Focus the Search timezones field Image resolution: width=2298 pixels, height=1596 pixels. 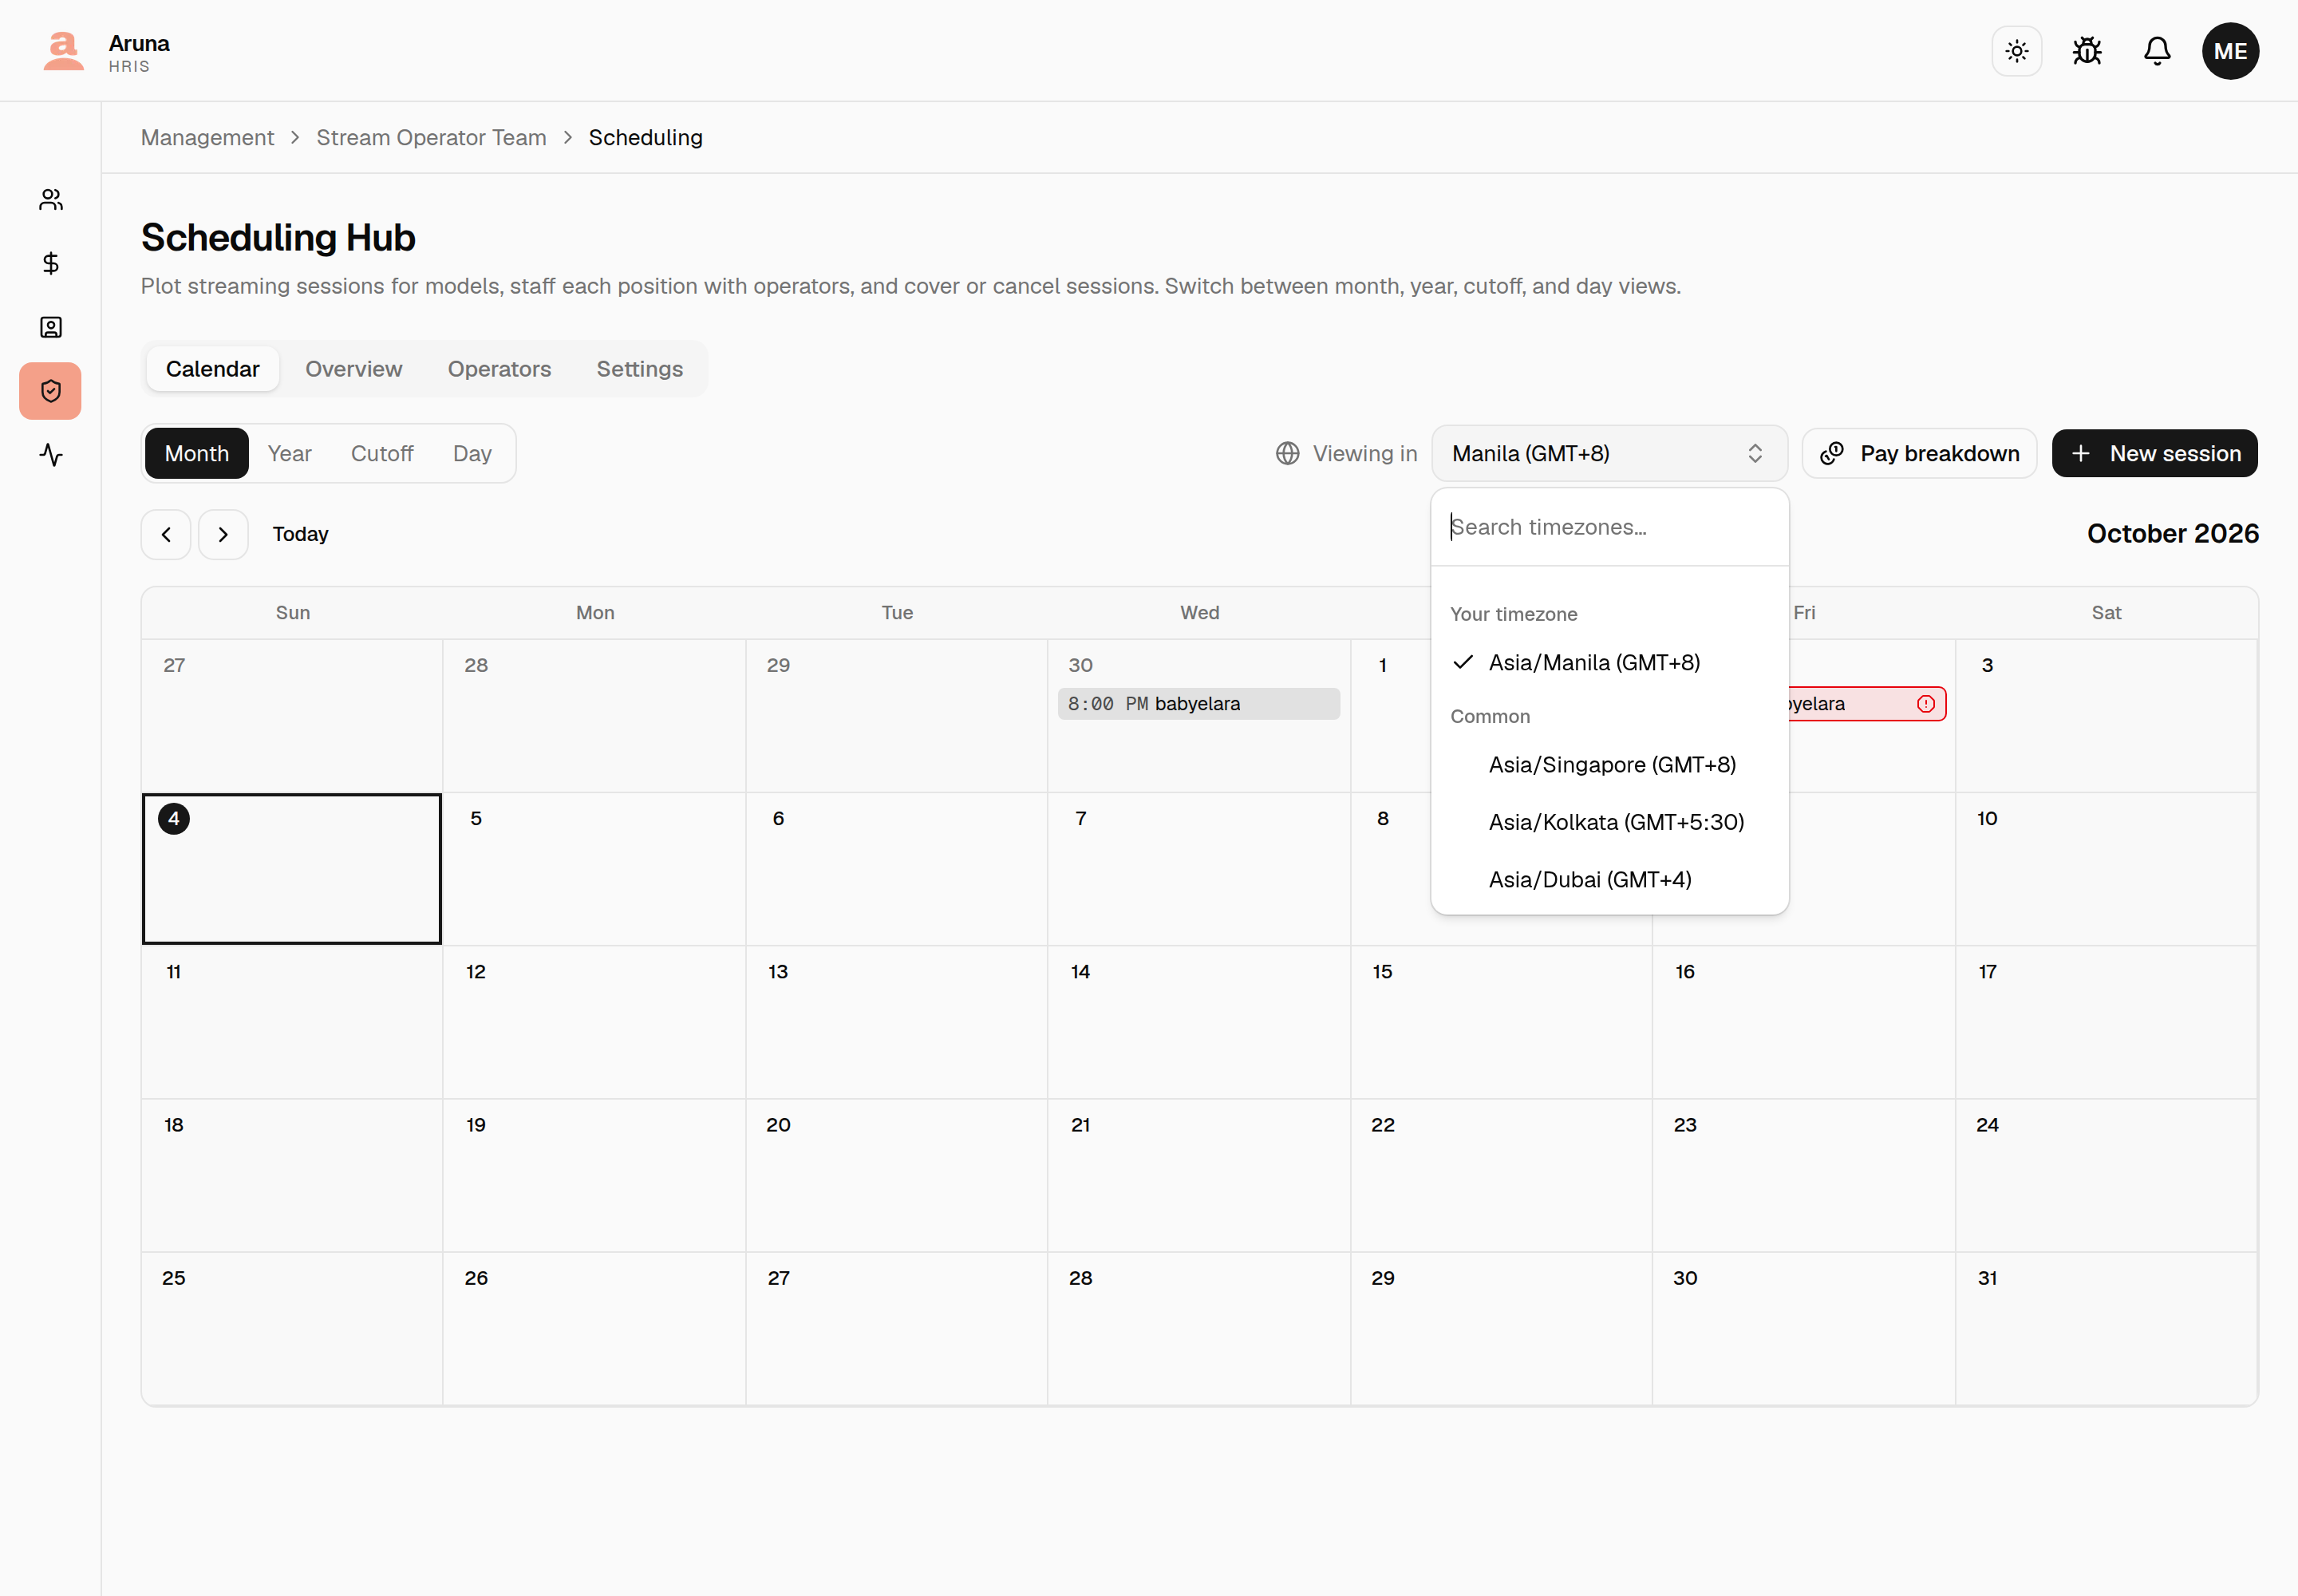tap(1609, 527)
